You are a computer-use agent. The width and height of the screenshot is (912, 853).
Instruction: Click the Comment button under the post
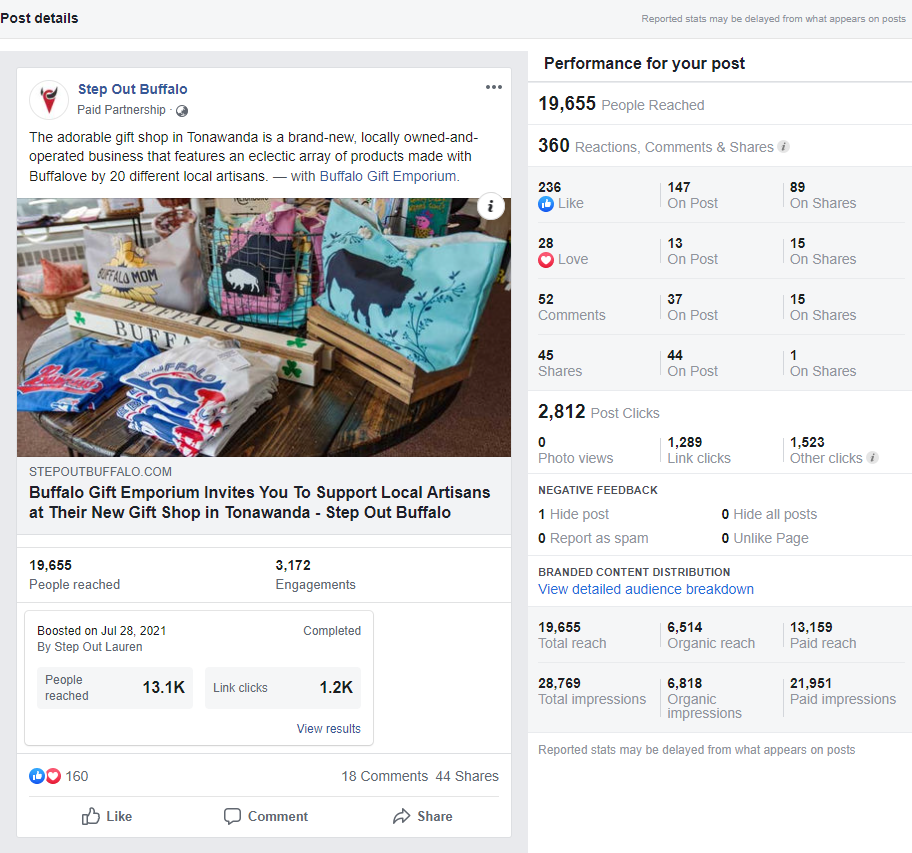266,816
